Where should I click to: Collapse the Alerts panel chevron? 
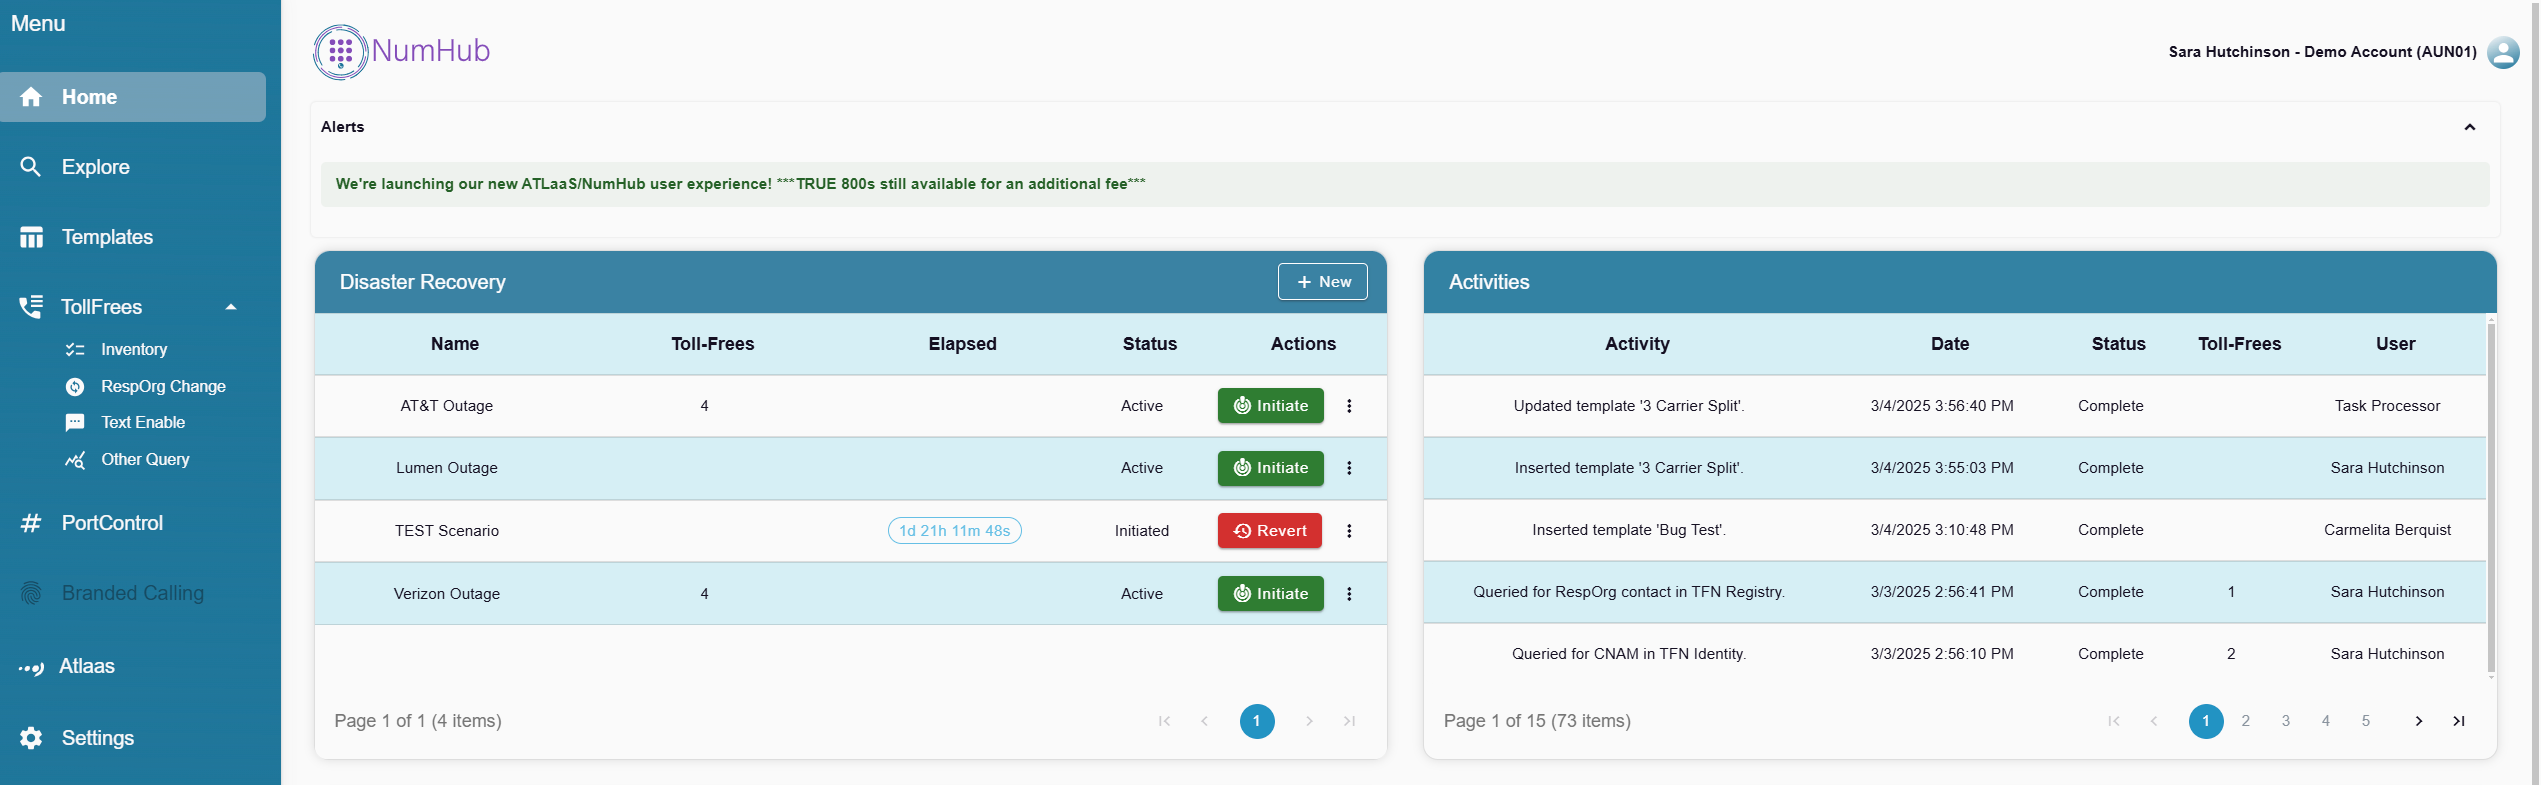point(2469,127)
